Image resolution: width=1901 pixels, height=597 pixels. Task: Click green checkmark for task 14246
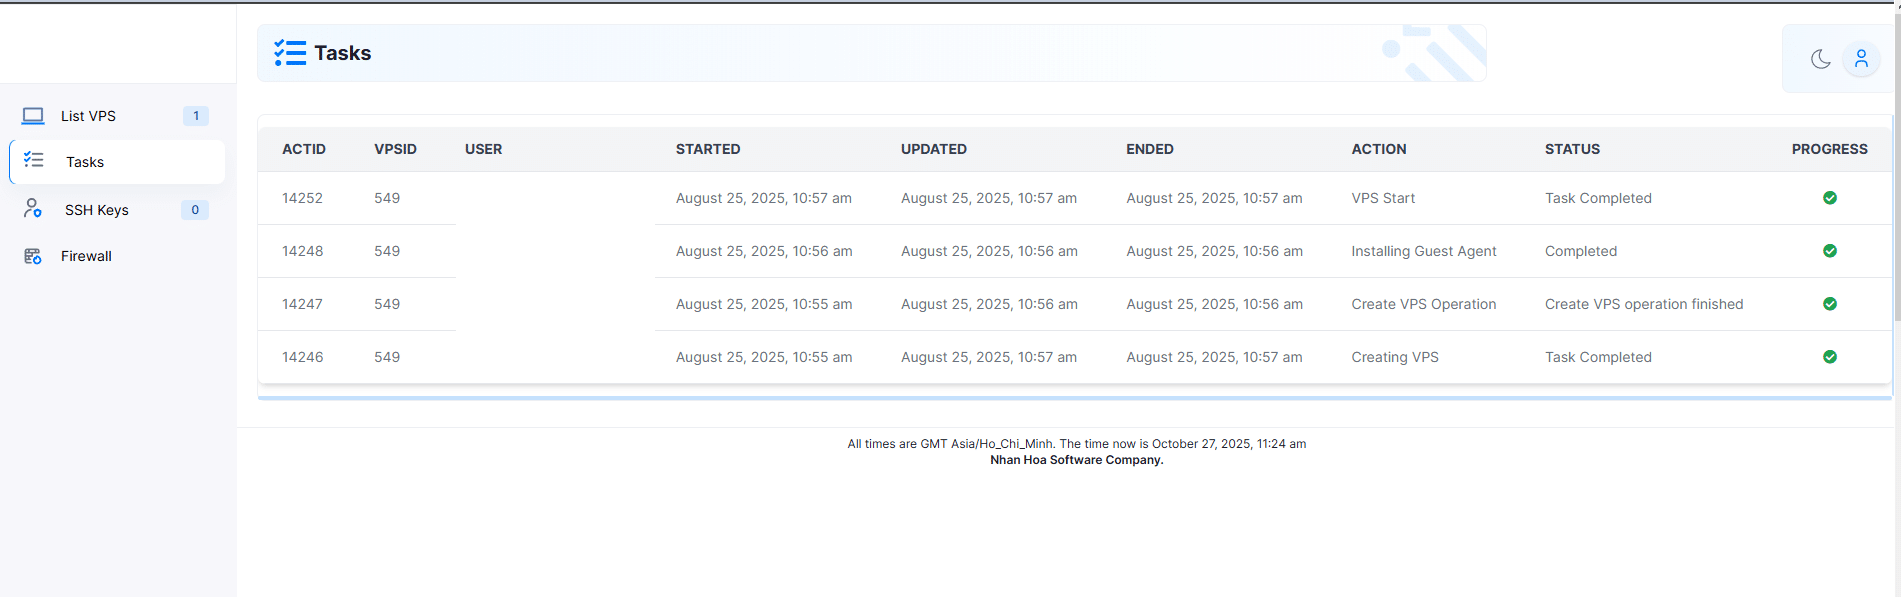(x=1829, y=357)
